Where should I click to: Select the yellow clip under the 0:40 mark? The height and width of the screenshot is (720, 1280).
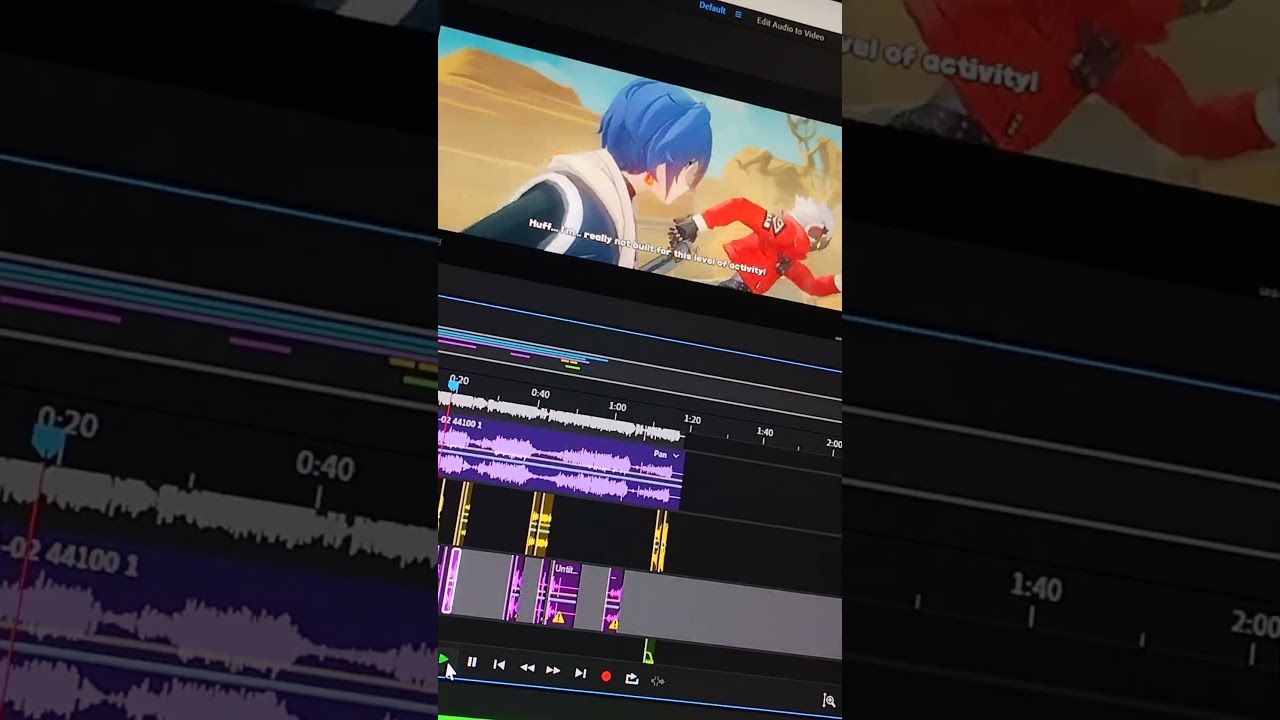click(x=540, y=525)
